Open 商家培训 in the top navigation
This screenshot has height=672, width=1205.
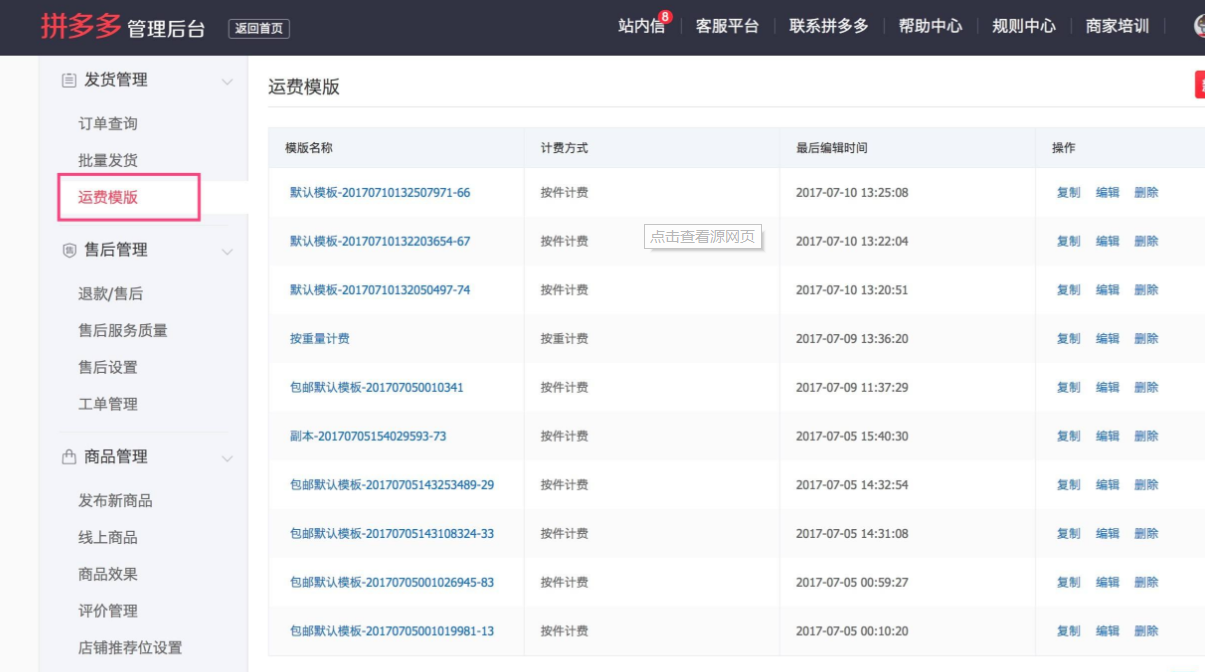pyautogui.click(x=1117, y=26)
